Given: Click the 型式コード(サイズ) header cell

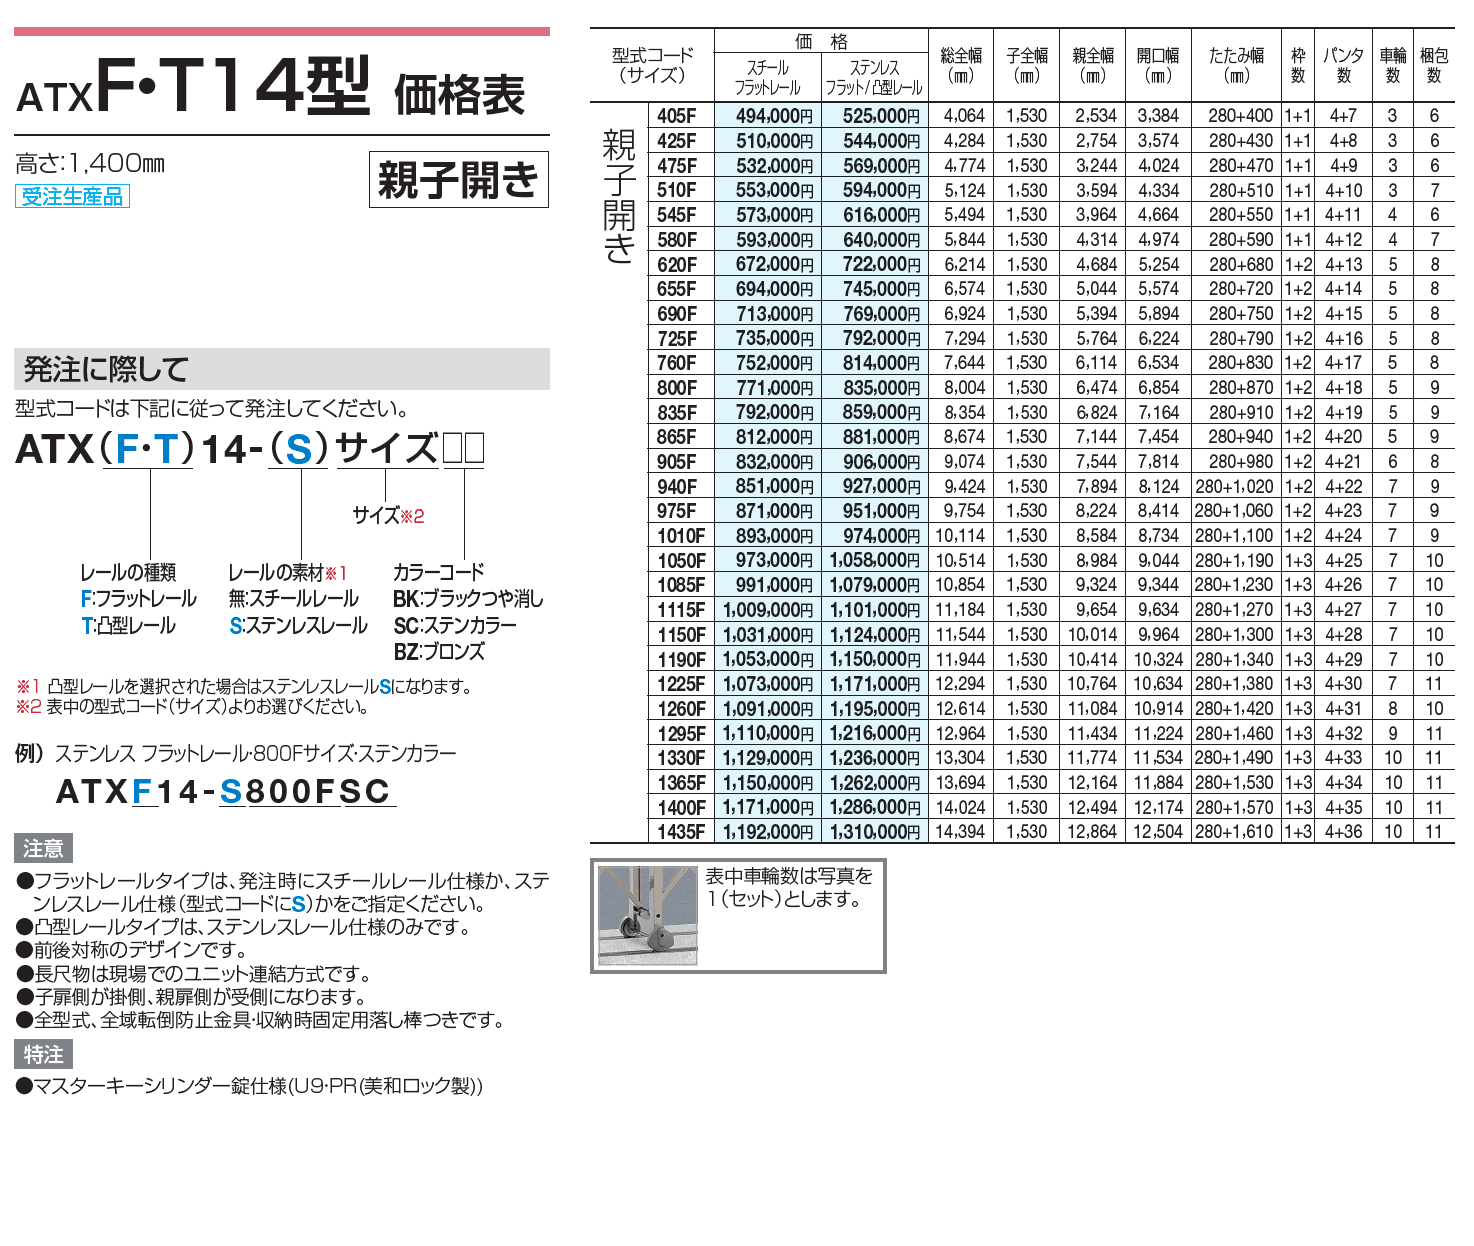Looking at the screenshot, I should tap(651, 65).
